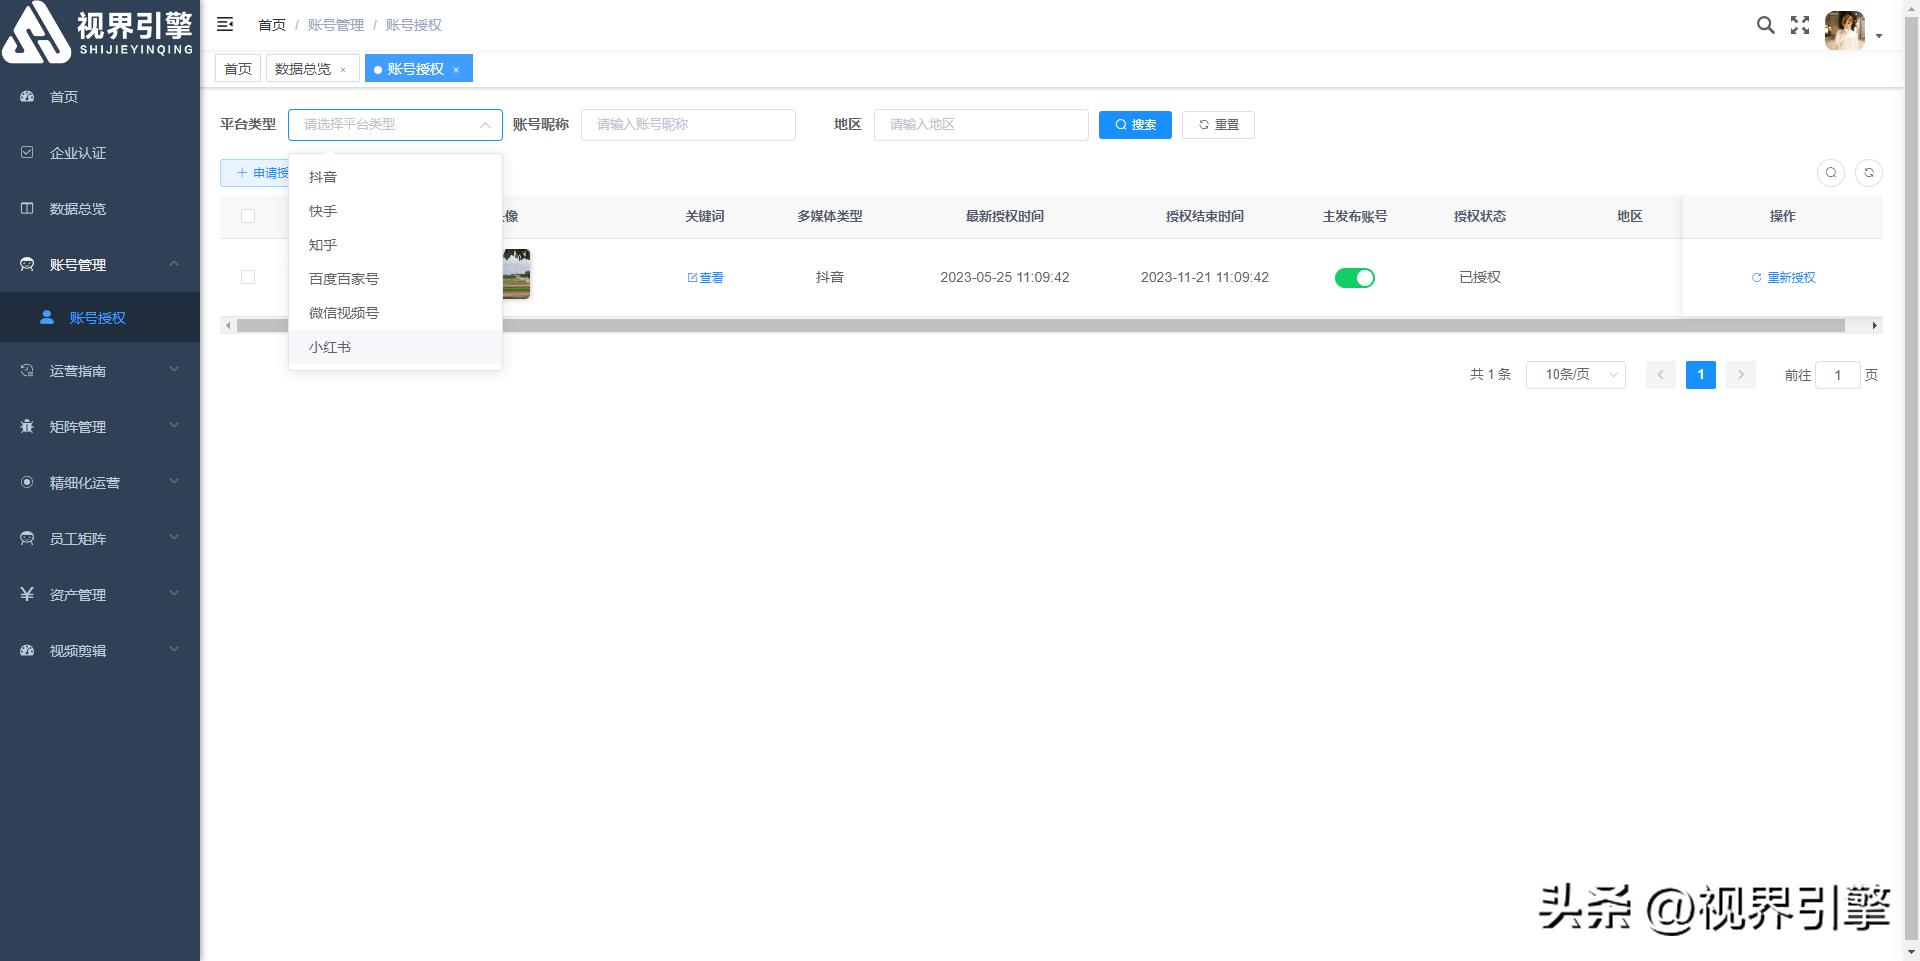Click the column search icon above the table
This screenshot has height=961, width=1920.
pyautogui.click(x=1831, y=172)
